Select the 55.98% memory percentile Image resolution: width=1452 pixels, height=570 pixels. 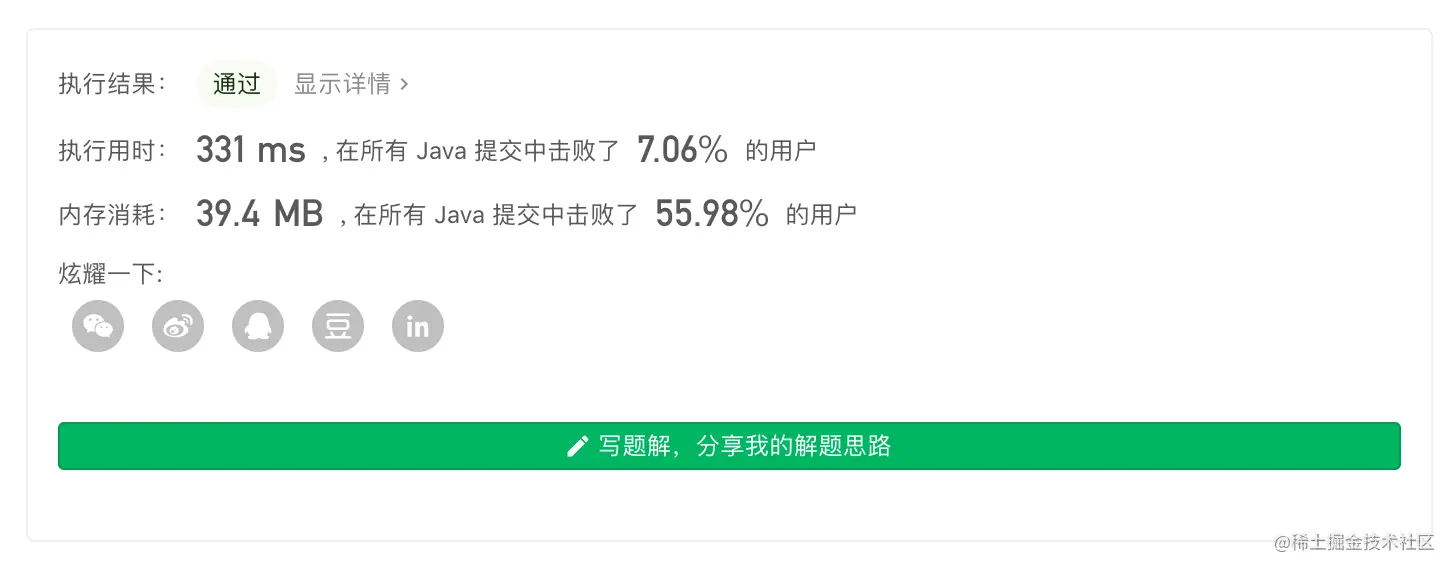tap(712, 213)
